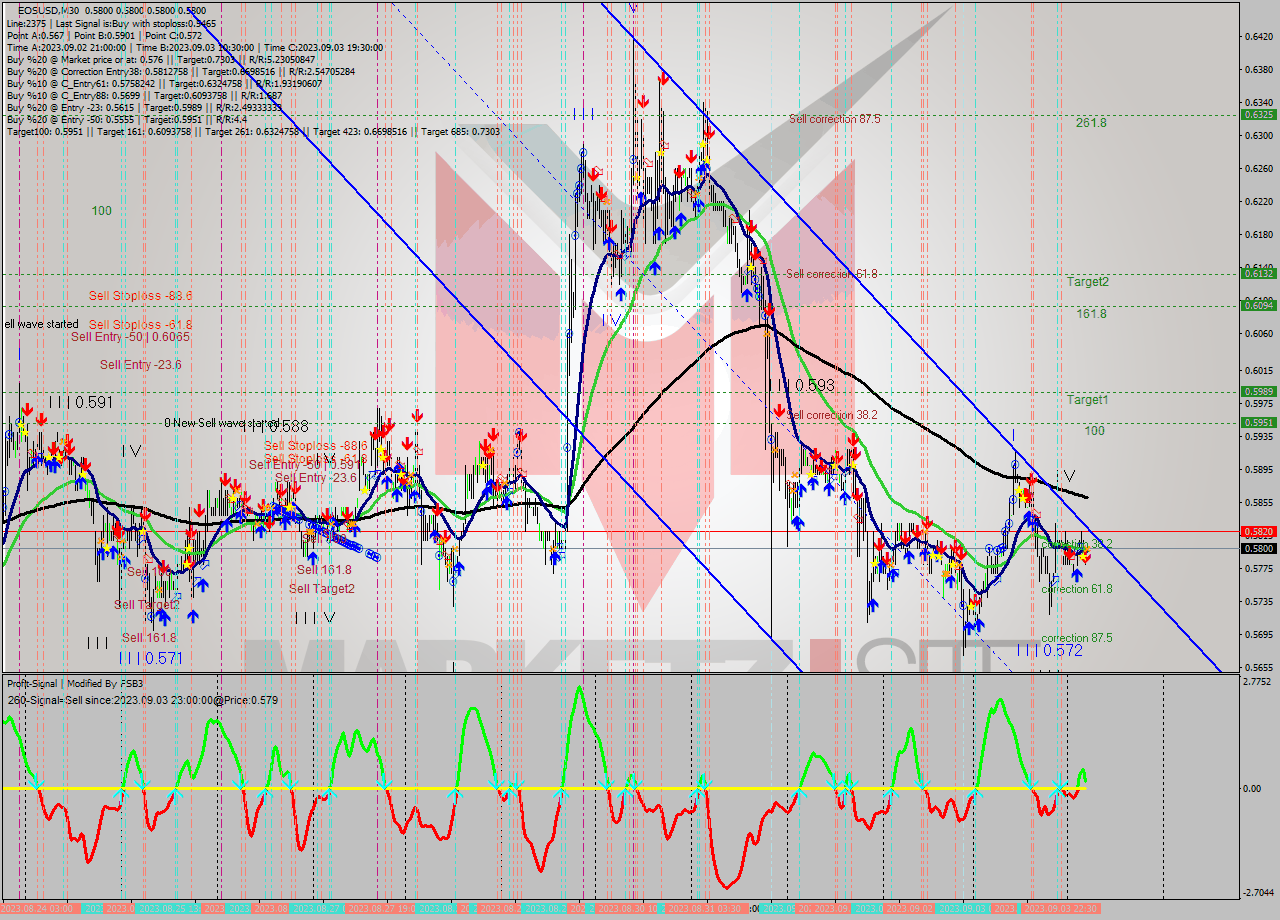Select the 'I I I 0.593' wave label

pos(800,385)
